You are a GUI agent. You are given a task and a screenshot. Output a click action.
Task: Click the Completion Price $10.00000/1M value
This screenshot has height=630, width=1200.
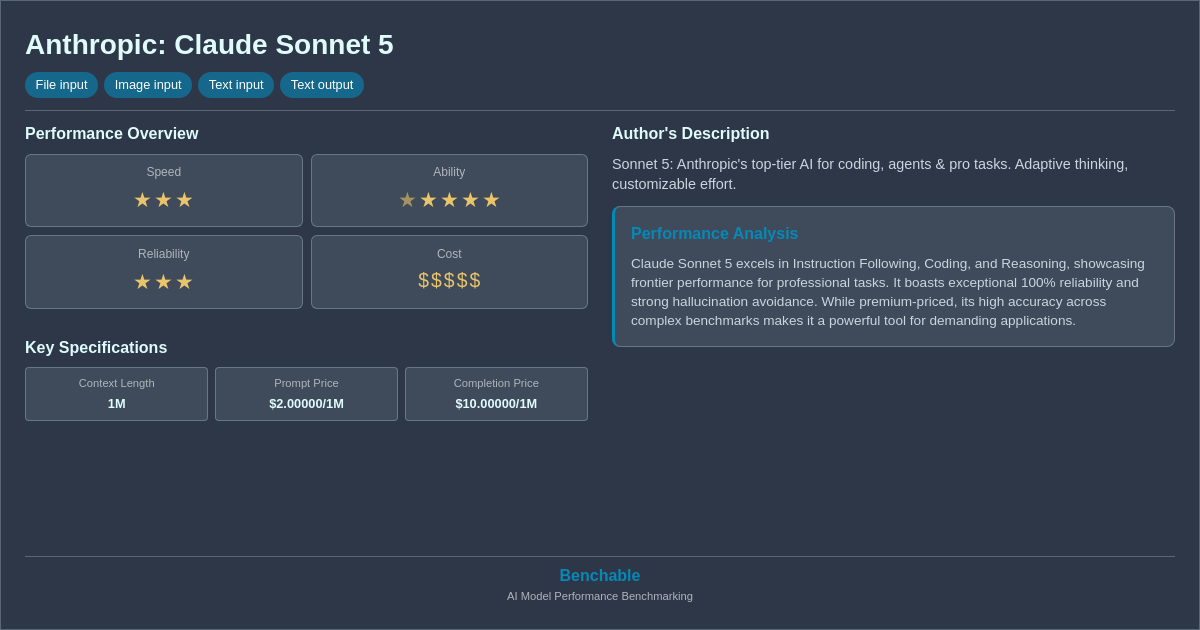[496, 404]
